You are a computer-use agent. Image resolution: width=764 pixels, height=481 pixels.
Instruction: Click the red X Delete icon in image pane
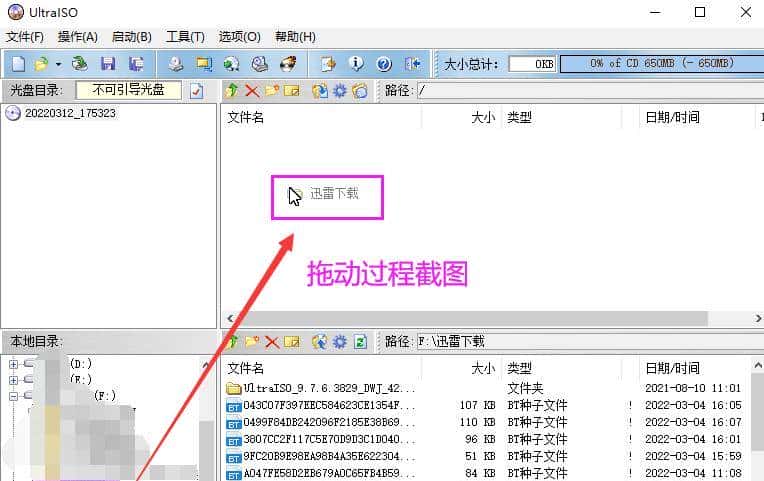252,91
